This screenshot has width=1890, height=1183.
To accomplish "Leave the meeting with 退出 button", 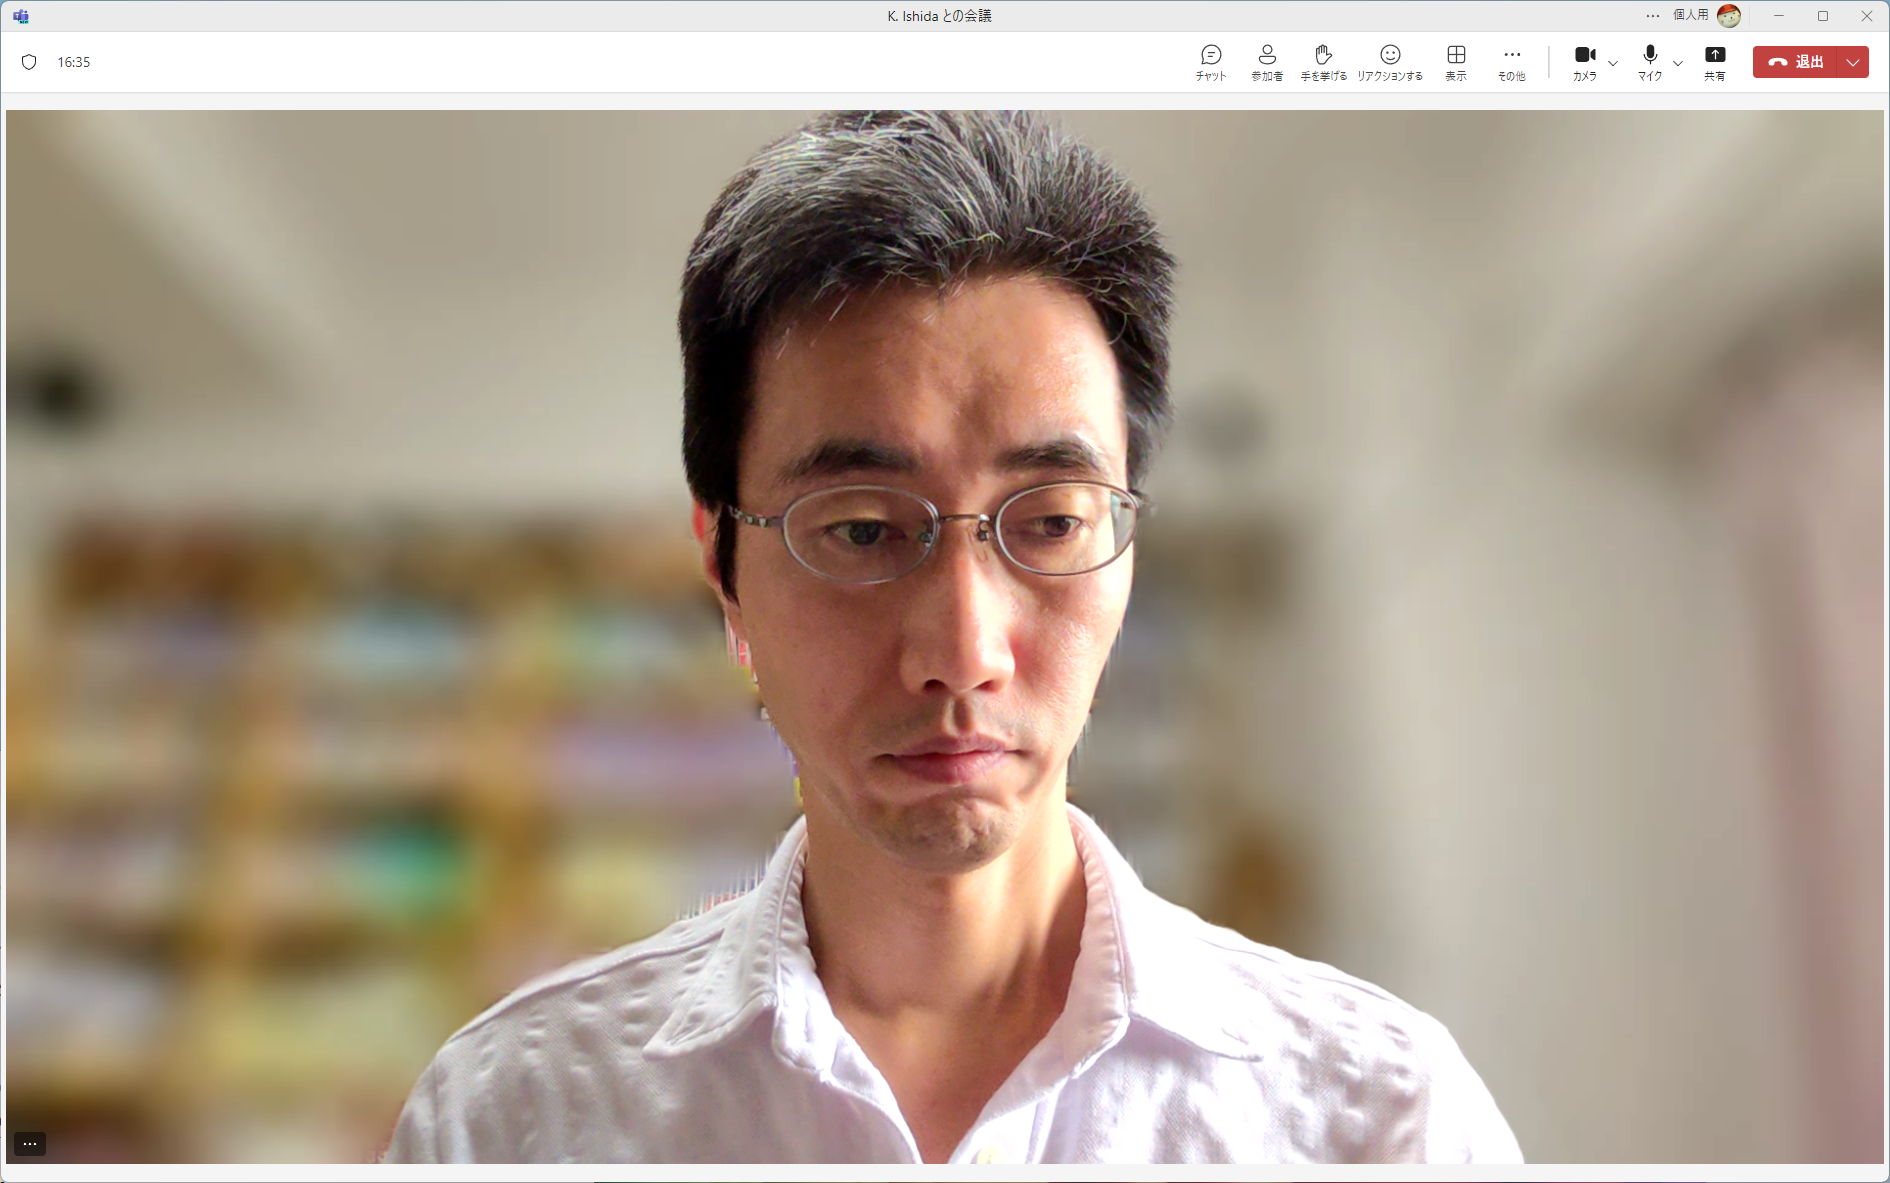I will (1795, 62).
